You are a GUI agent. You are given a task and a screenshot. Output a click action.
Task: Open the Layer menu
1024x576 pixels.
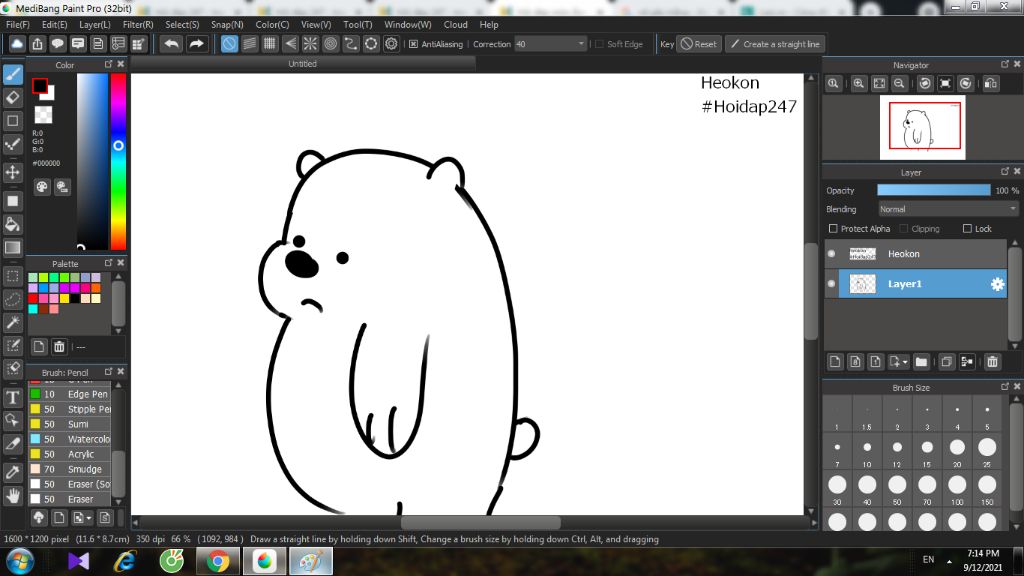pyautogui.click(x=95, y=24)
